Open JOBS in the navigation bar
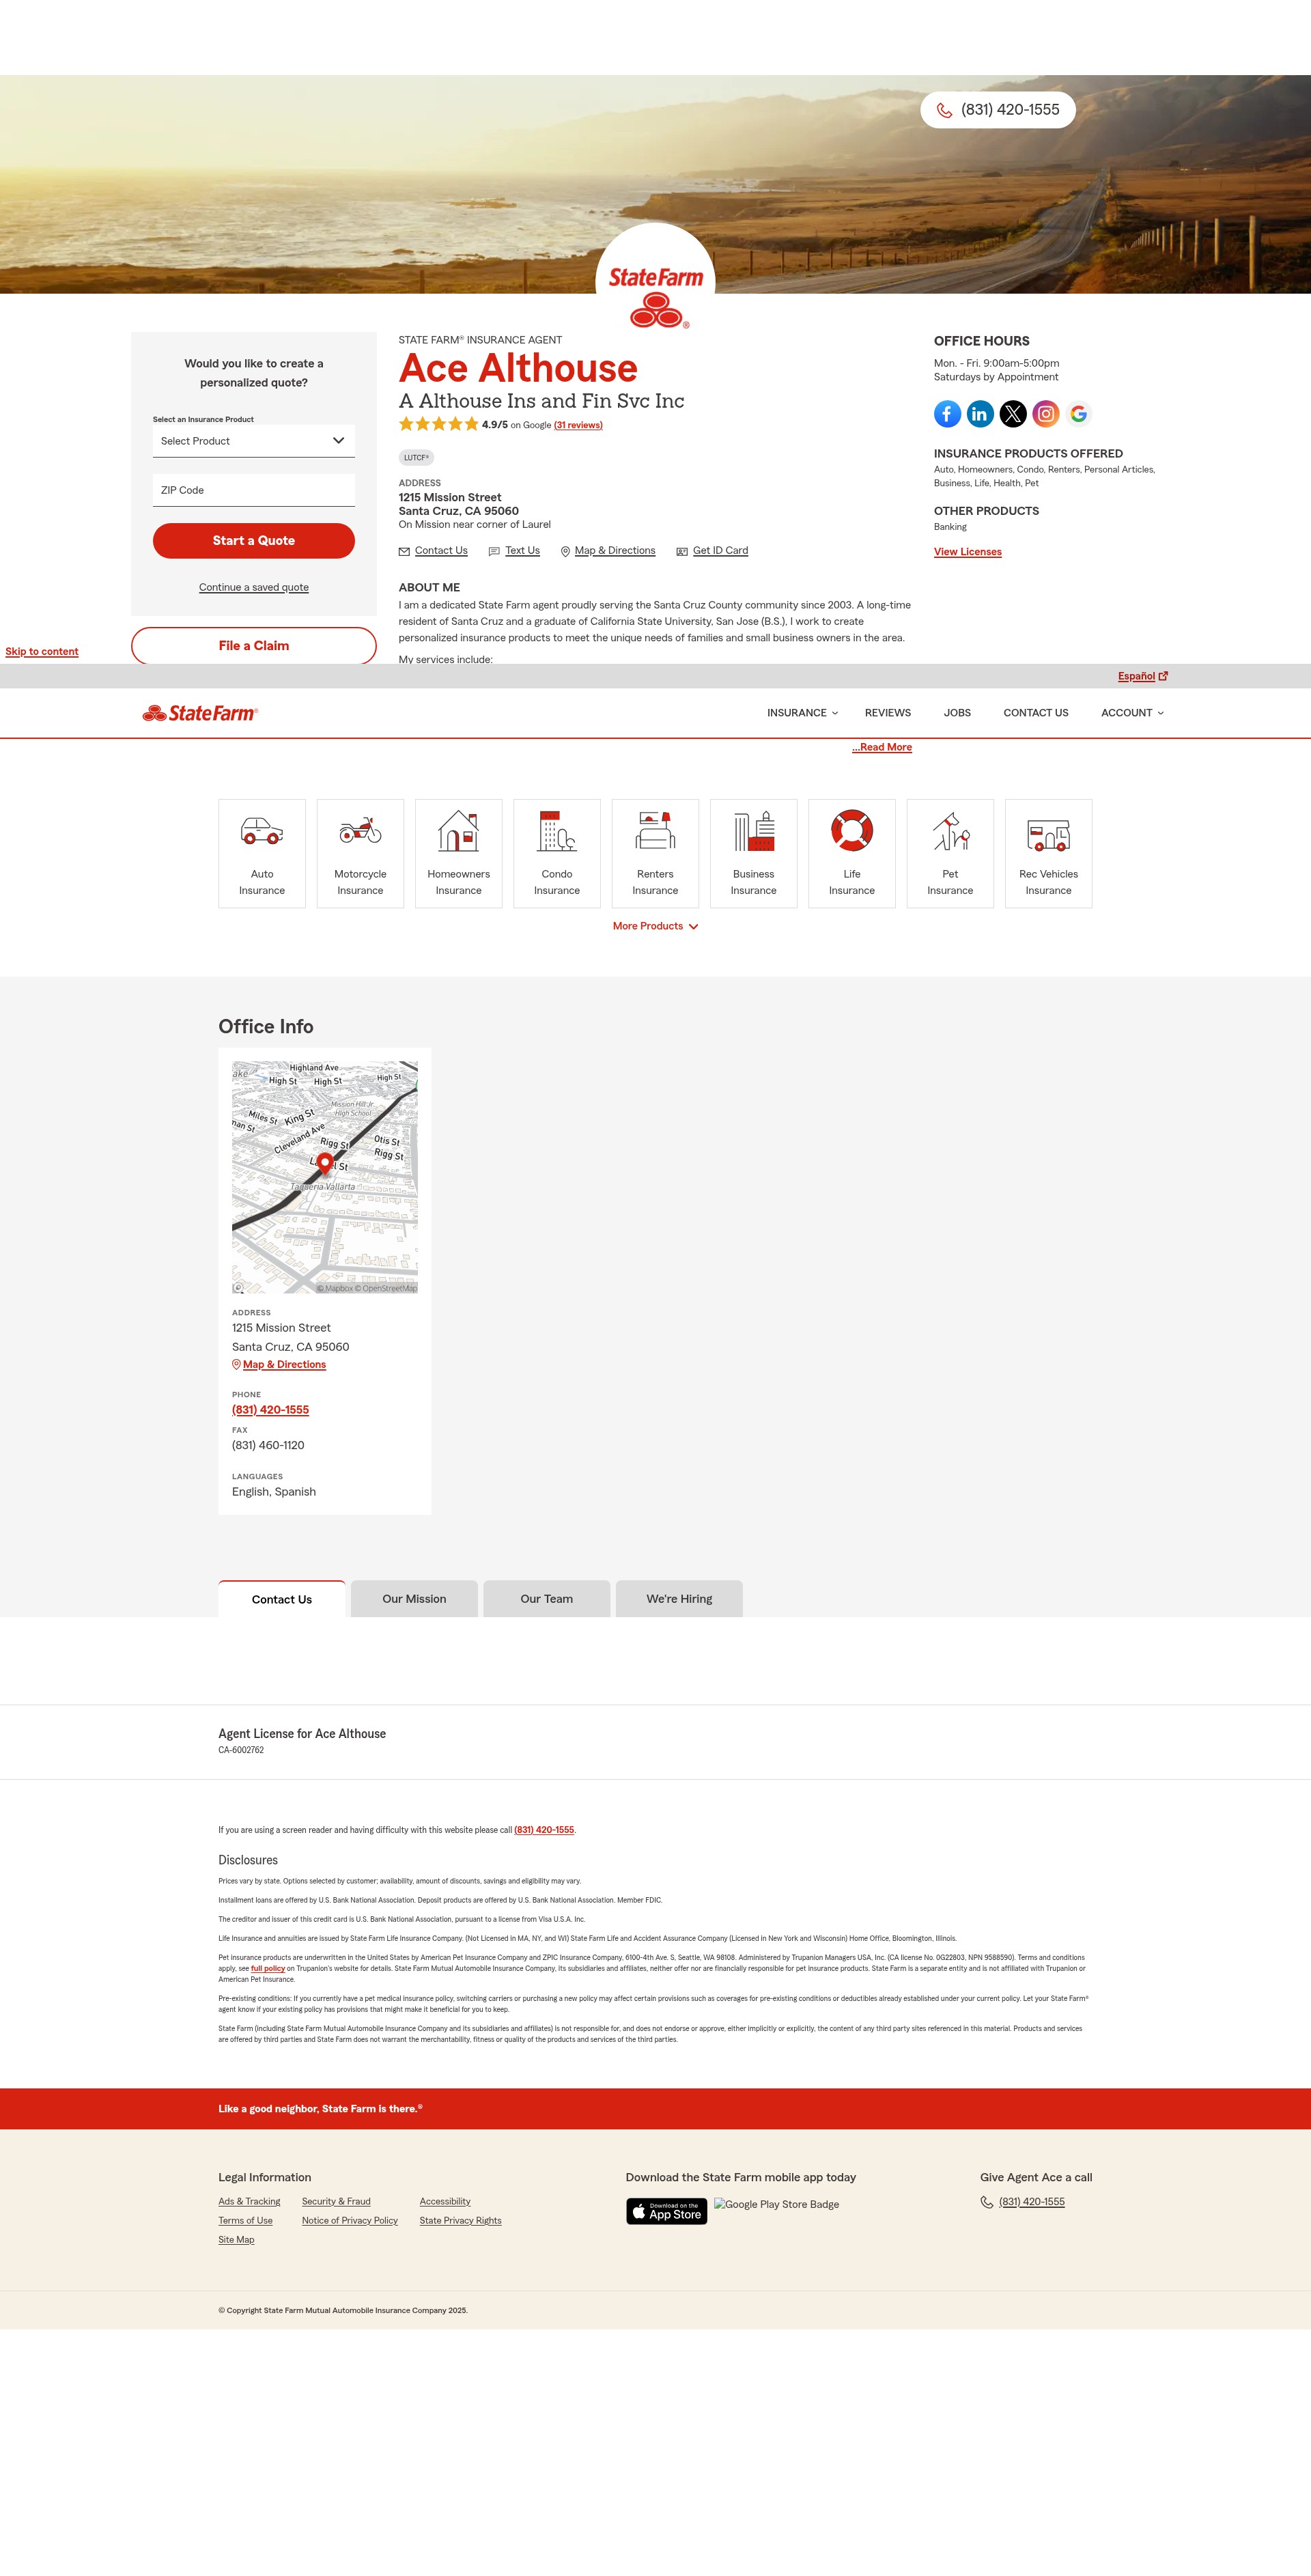Image resolution: width=1311 pixels, height=2576 pixels. (957, 713)
